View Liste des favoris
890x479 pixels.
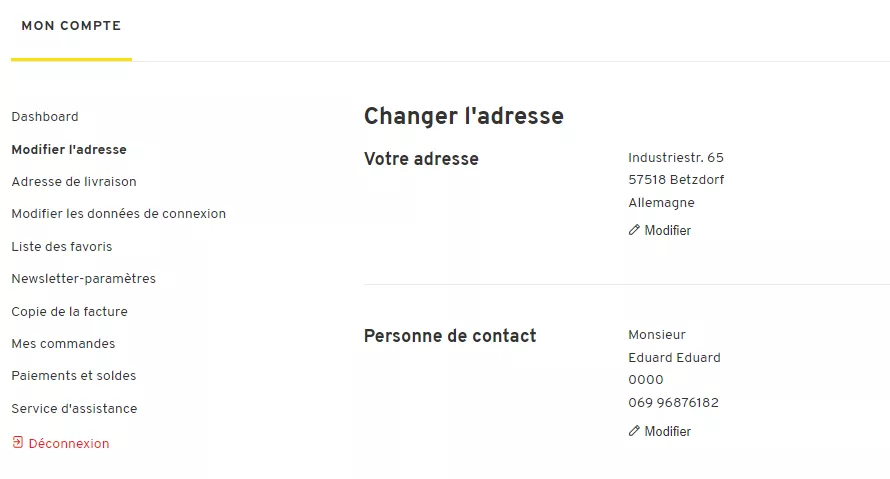click(62, 247)
